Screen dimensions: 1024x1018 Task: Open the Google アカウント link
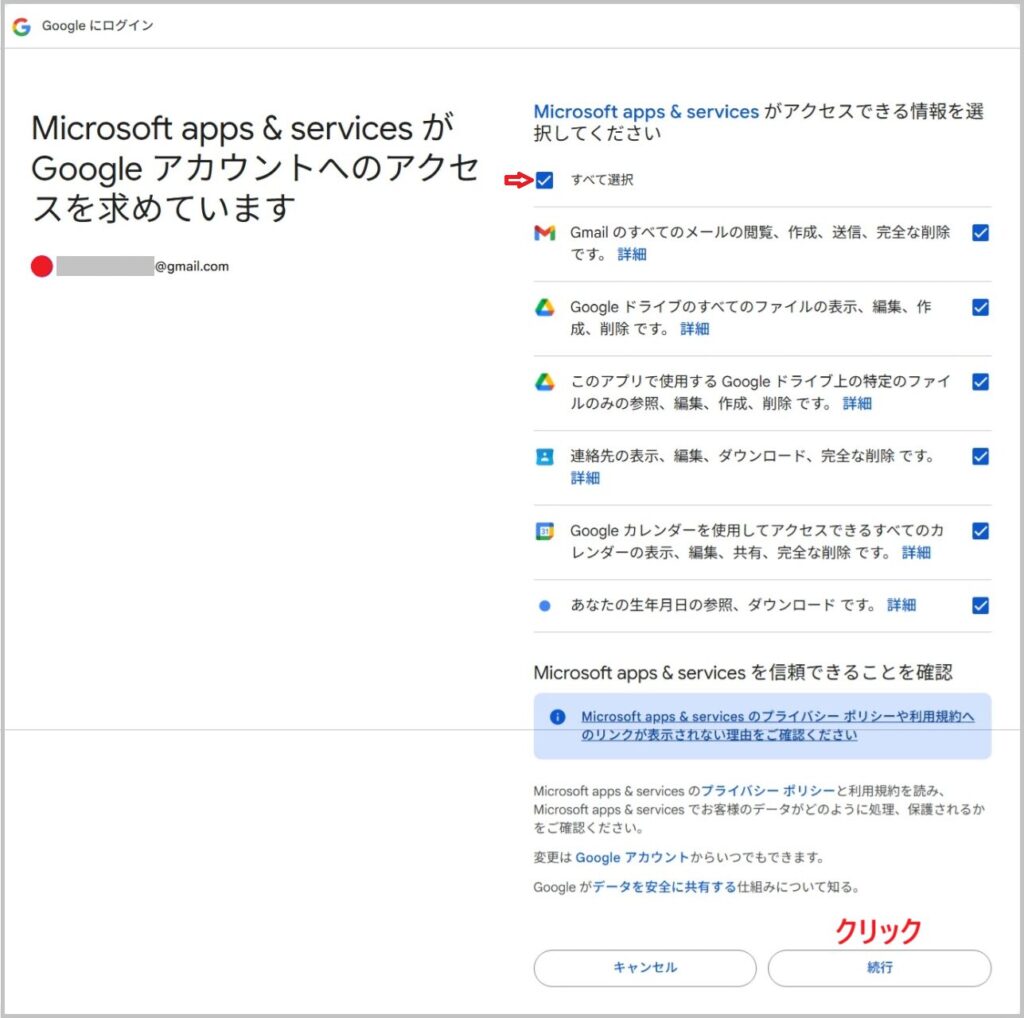click(x=632, y=858)
